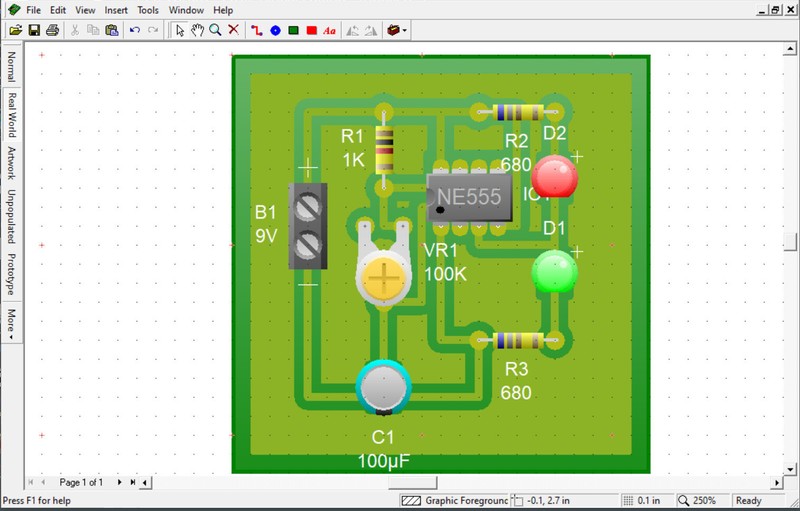Click the vertical scrollbar up arrow
Viewport: 800px width, 511px height.
click(x=790, y=49)
